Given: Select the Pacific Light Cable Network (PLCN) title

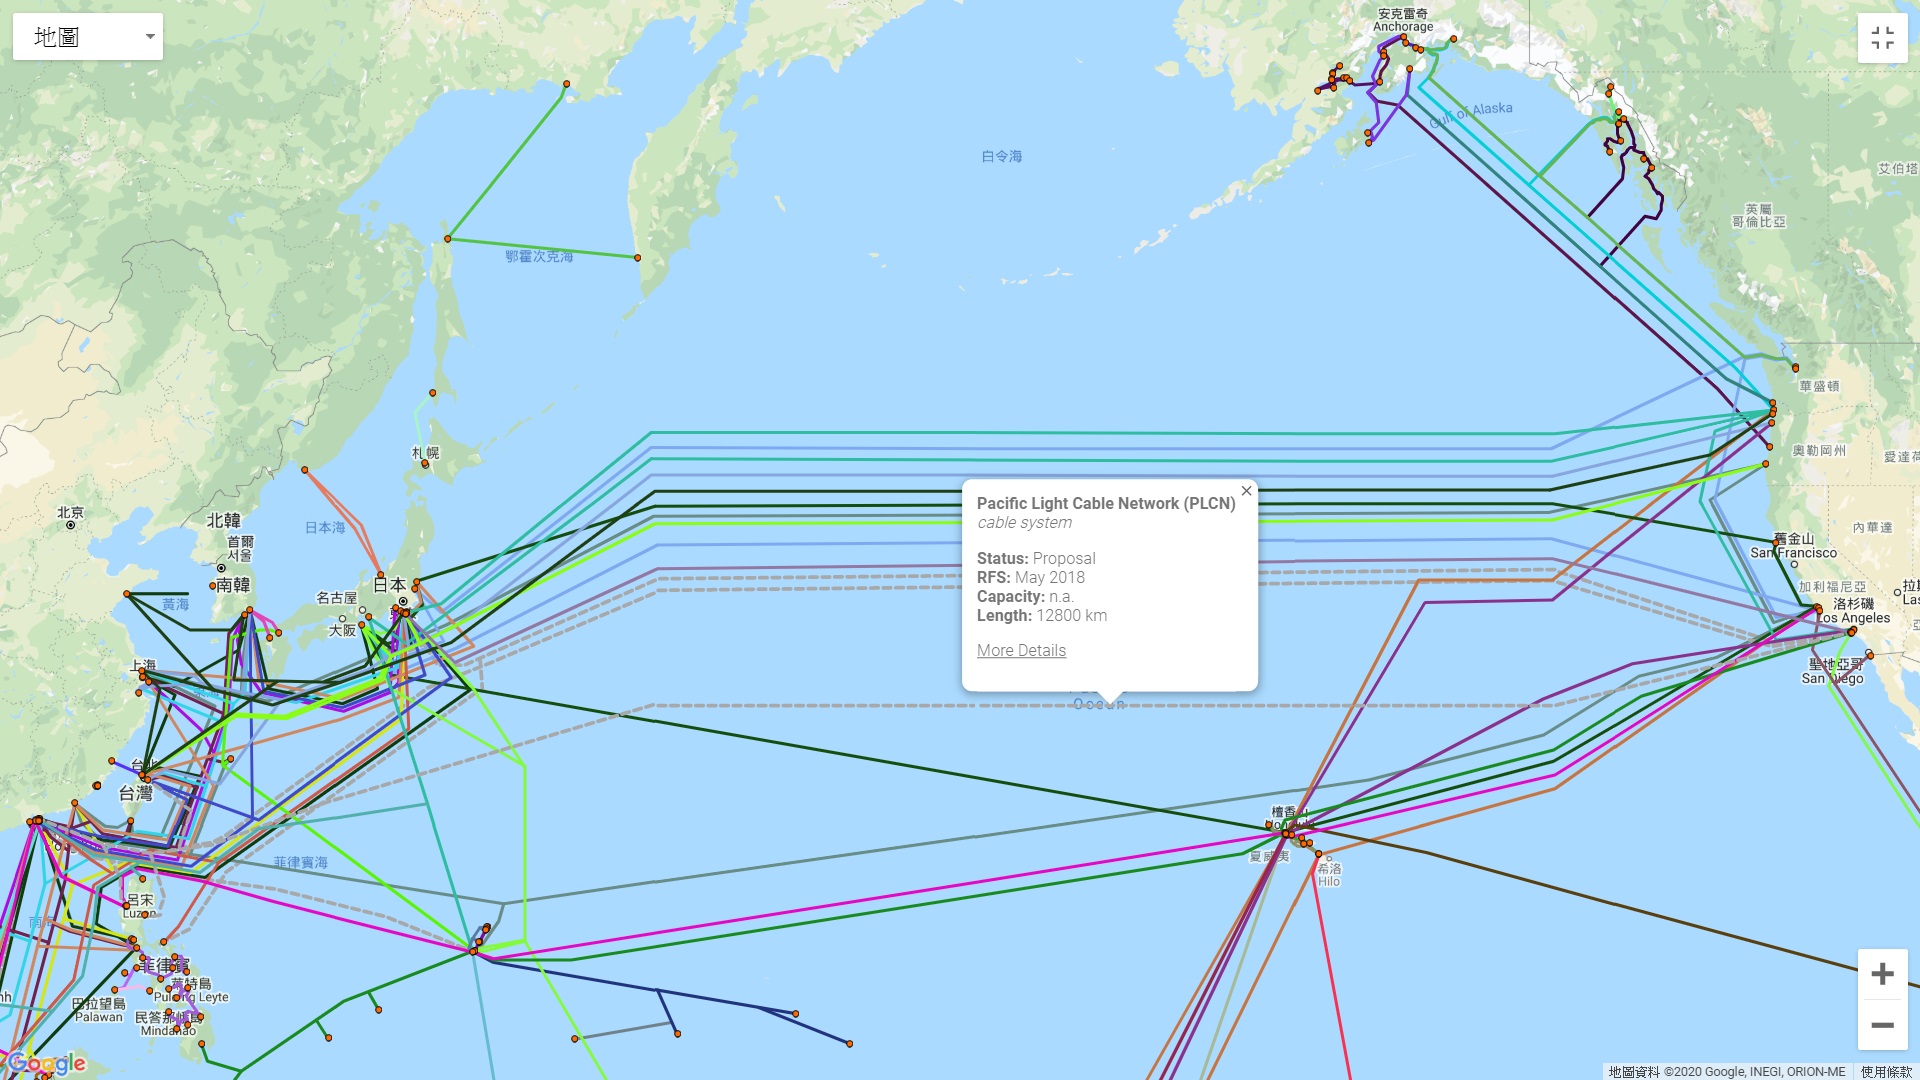Looking at the screenshot, I should coord(1106,503).
